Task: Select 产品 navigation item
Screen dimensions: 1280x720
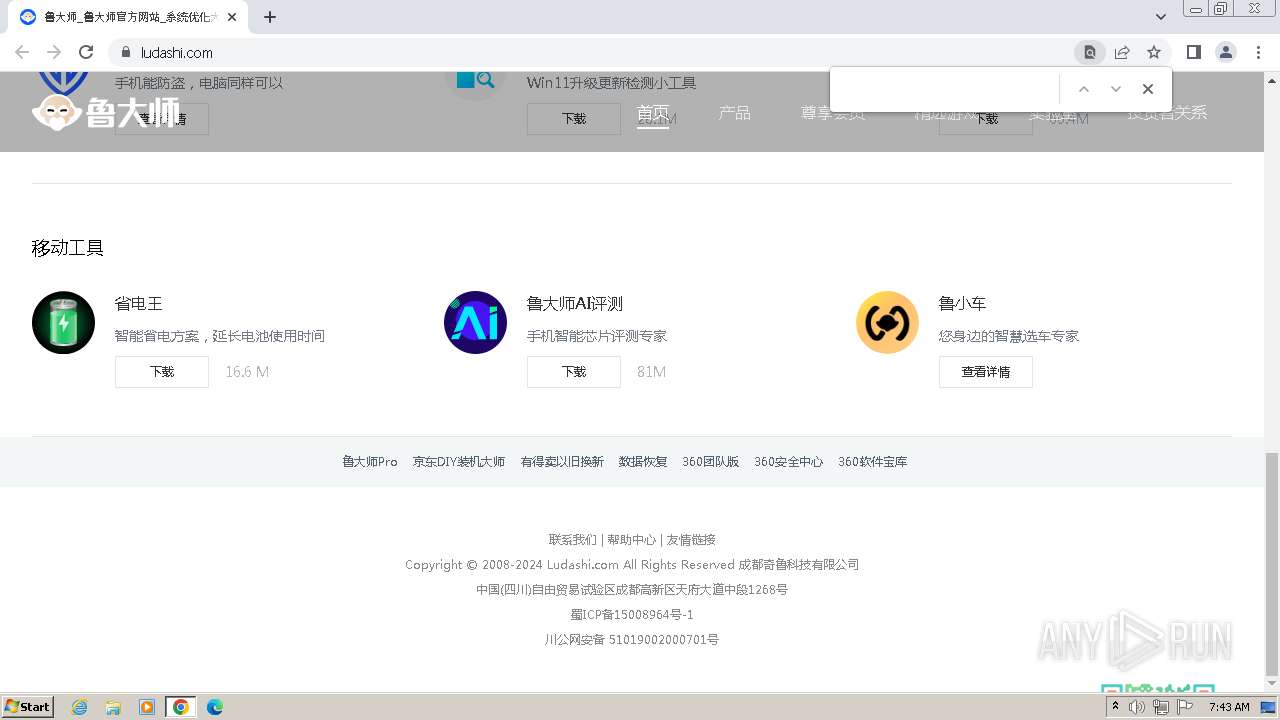Action: click(734, 113)
